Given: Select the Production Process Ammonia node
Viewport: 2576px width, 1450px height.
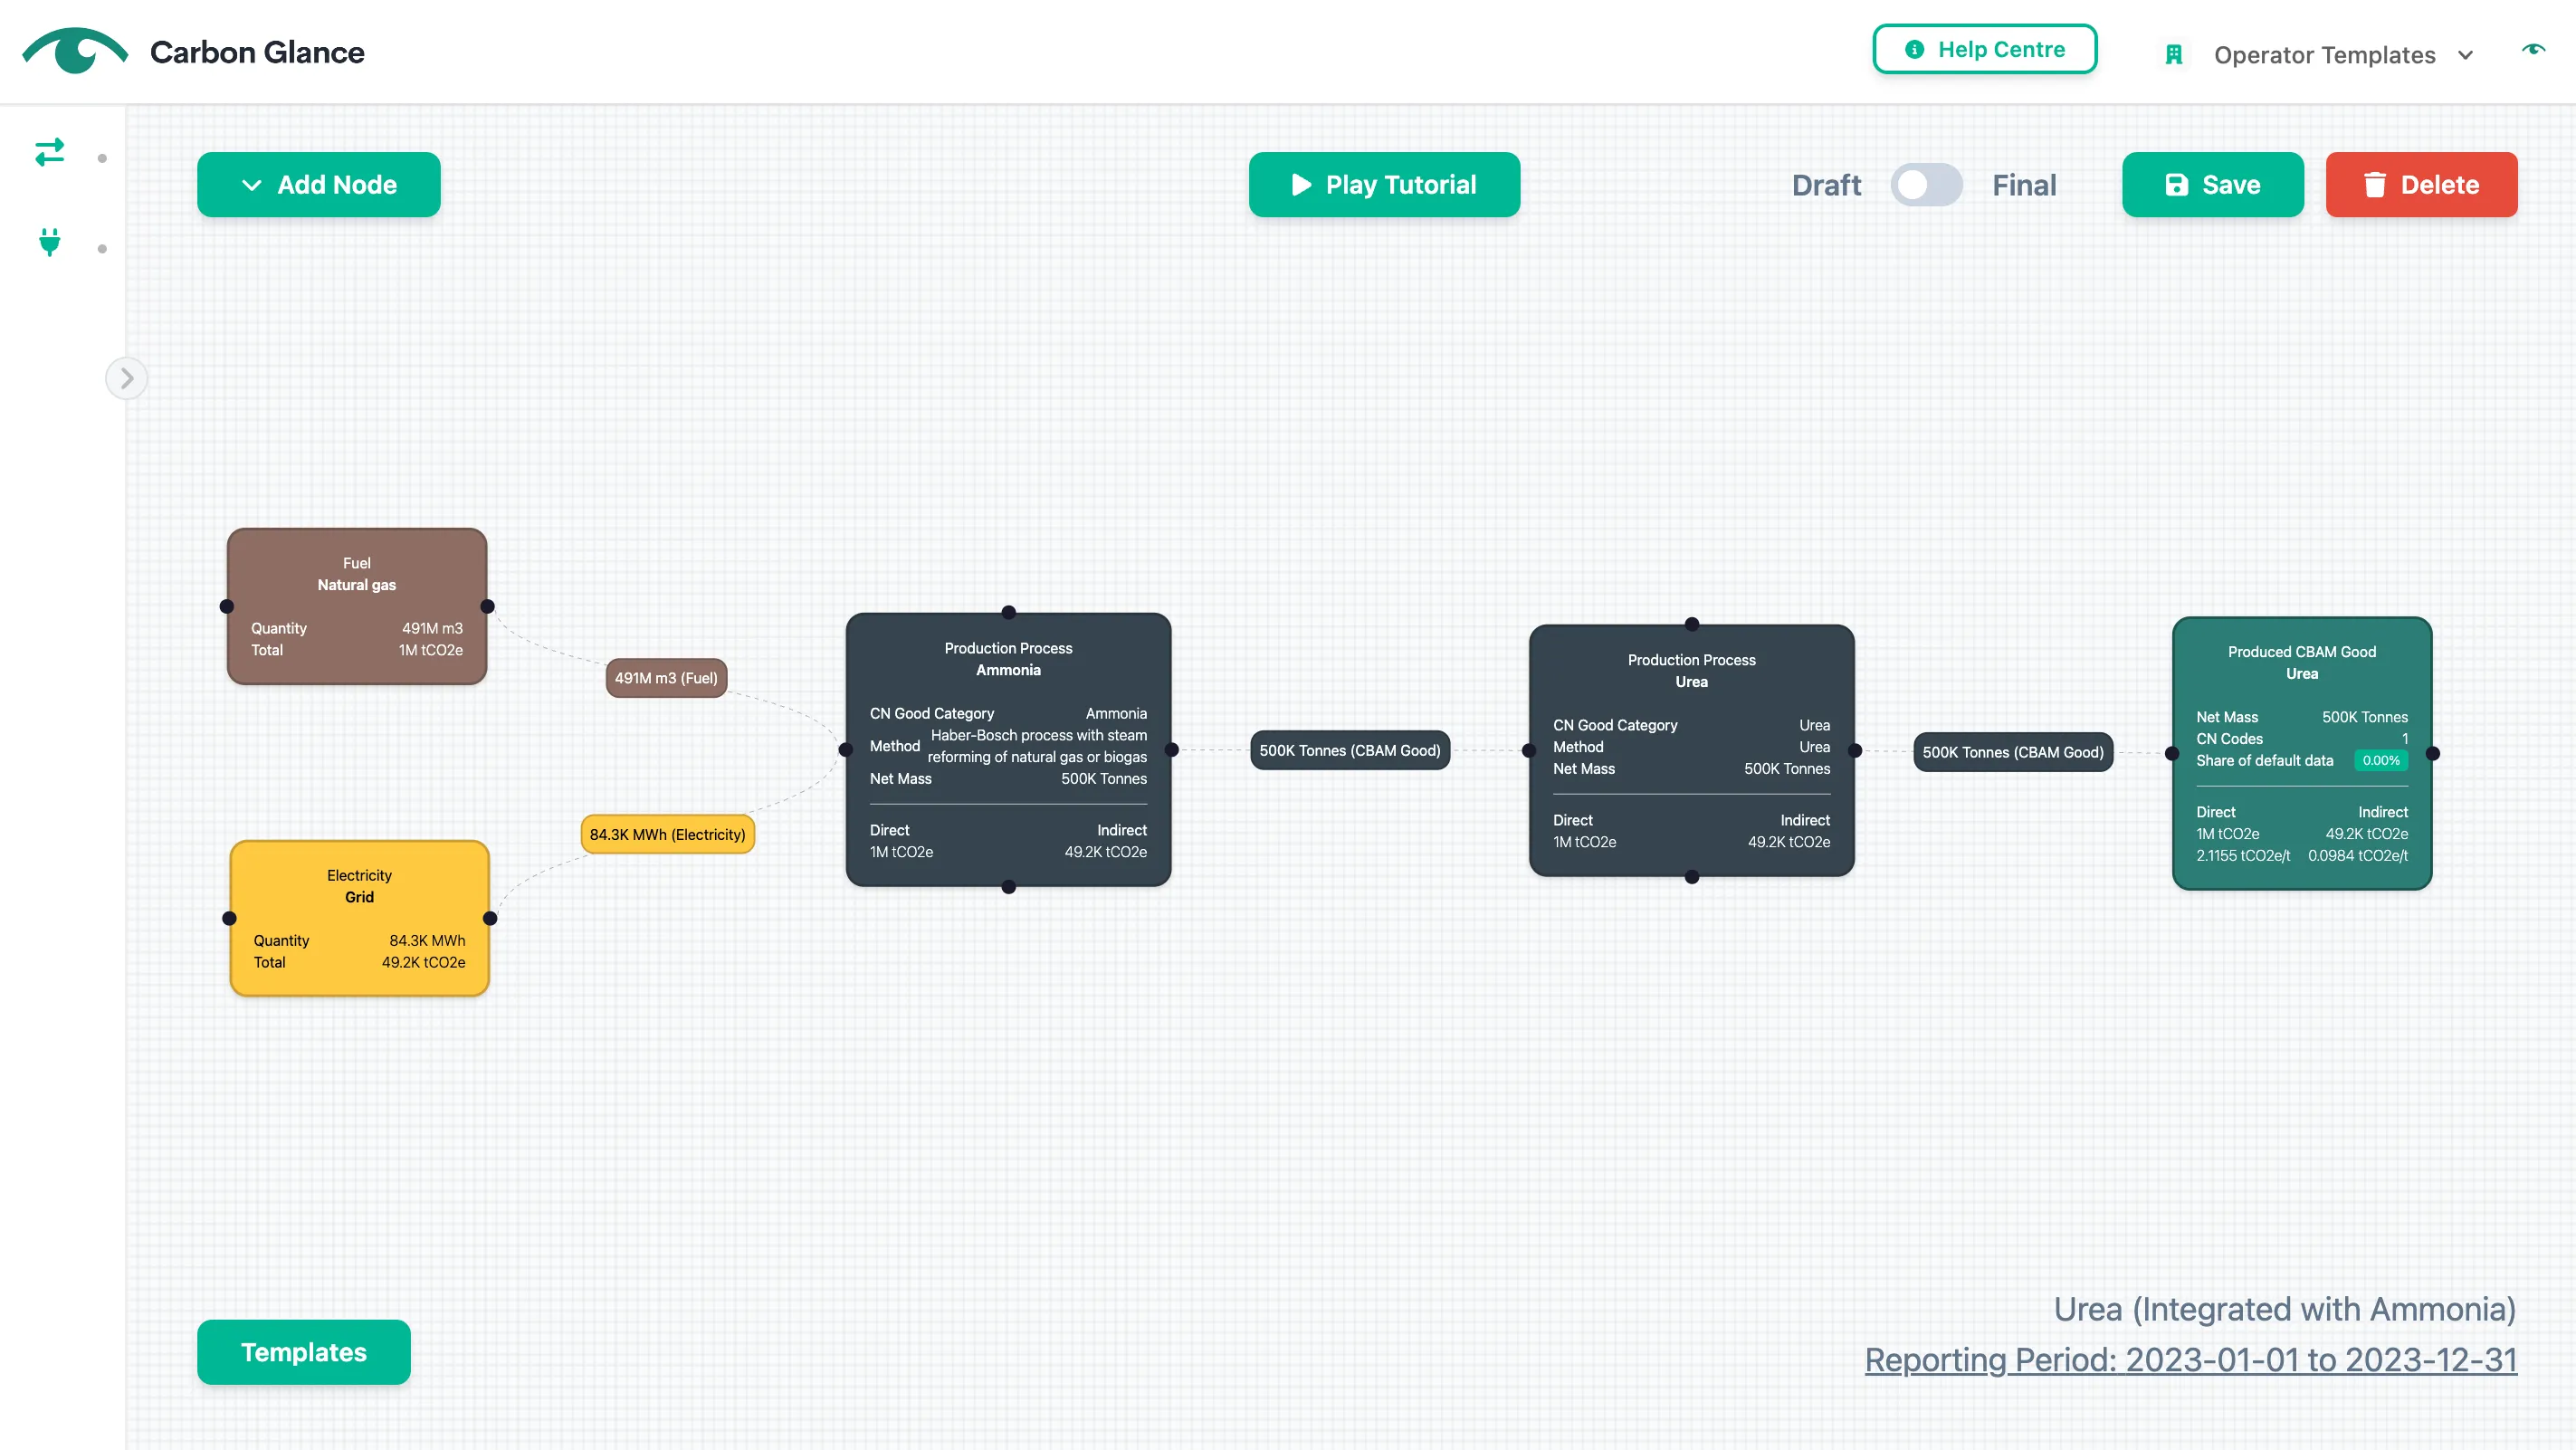Looking at the screenshot, I should pyautogui.click(x=1008, y=749).
